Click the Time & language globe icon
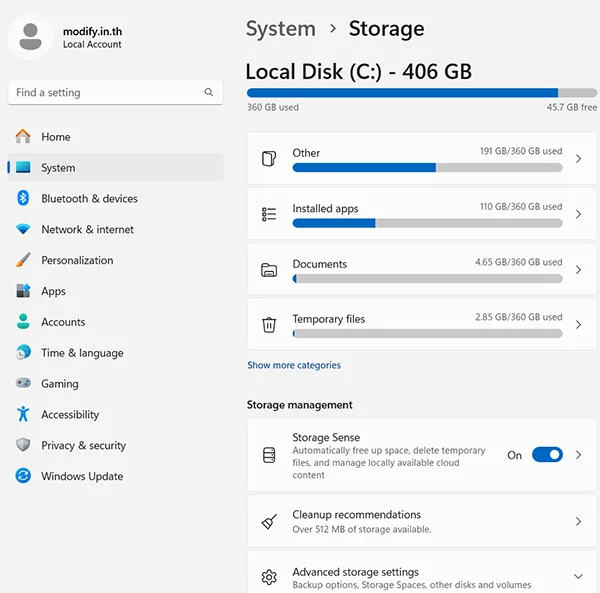 (x=23, y=352)
